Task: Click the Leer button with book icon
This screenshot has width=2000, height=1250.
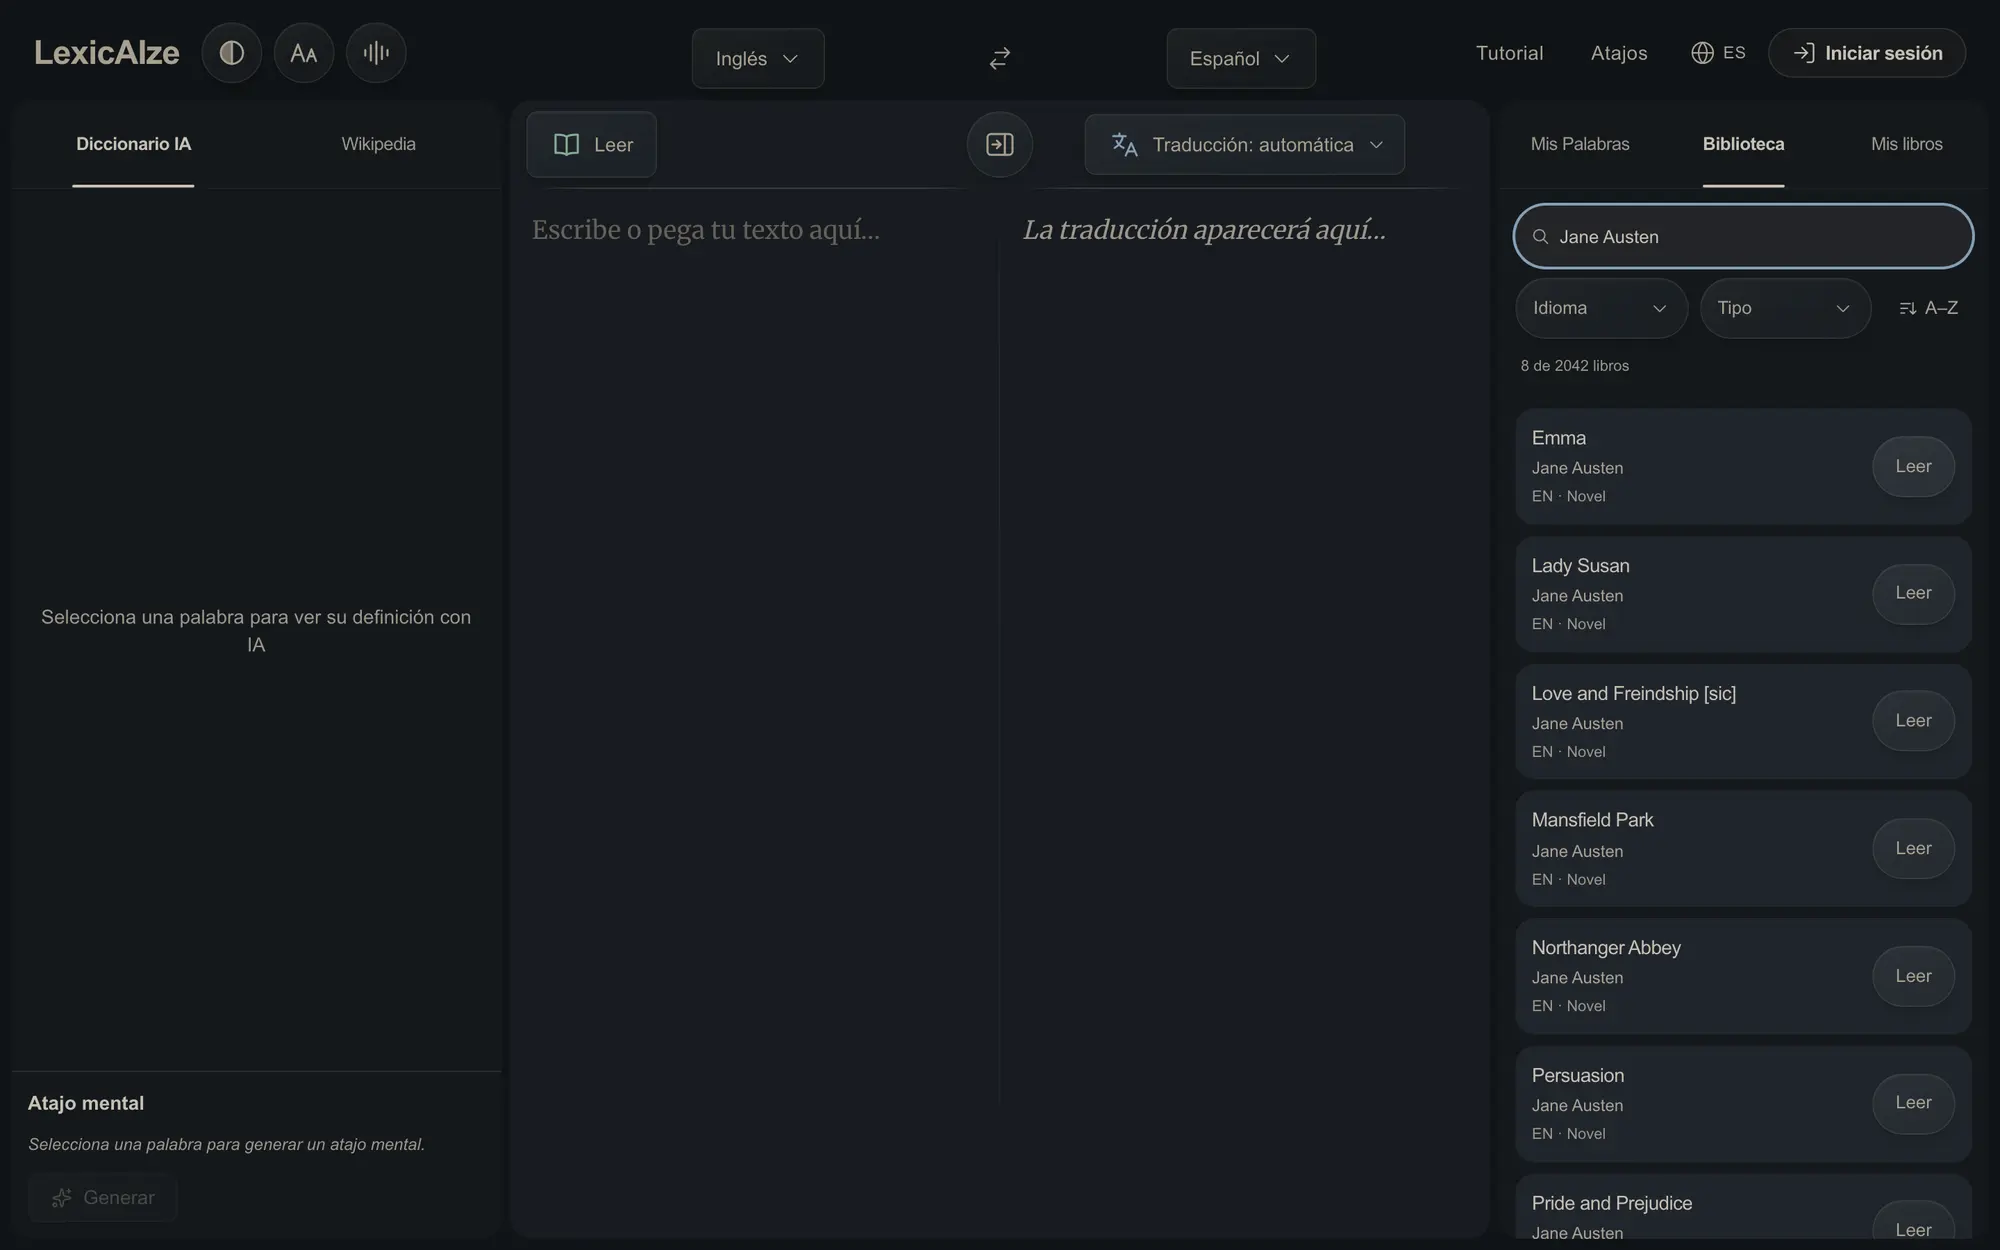Action: tap(592, 145)
